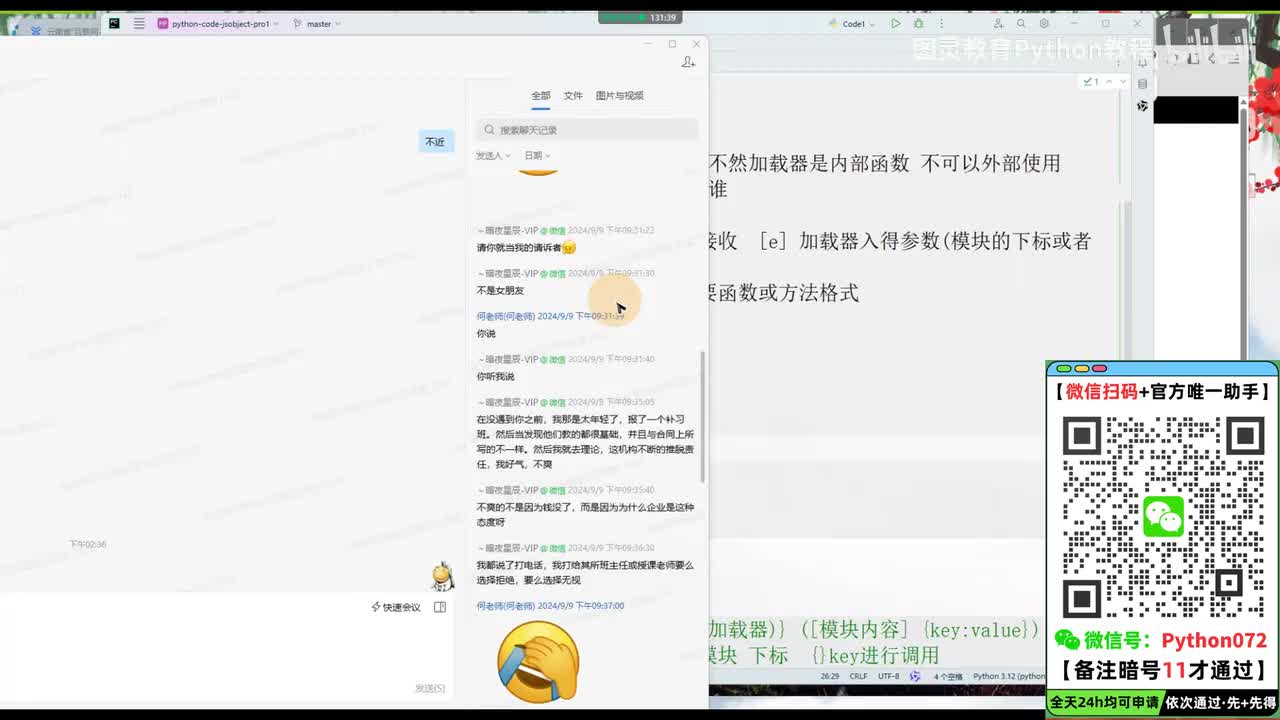Click the user avatar beside the chat input

[442, 576]
